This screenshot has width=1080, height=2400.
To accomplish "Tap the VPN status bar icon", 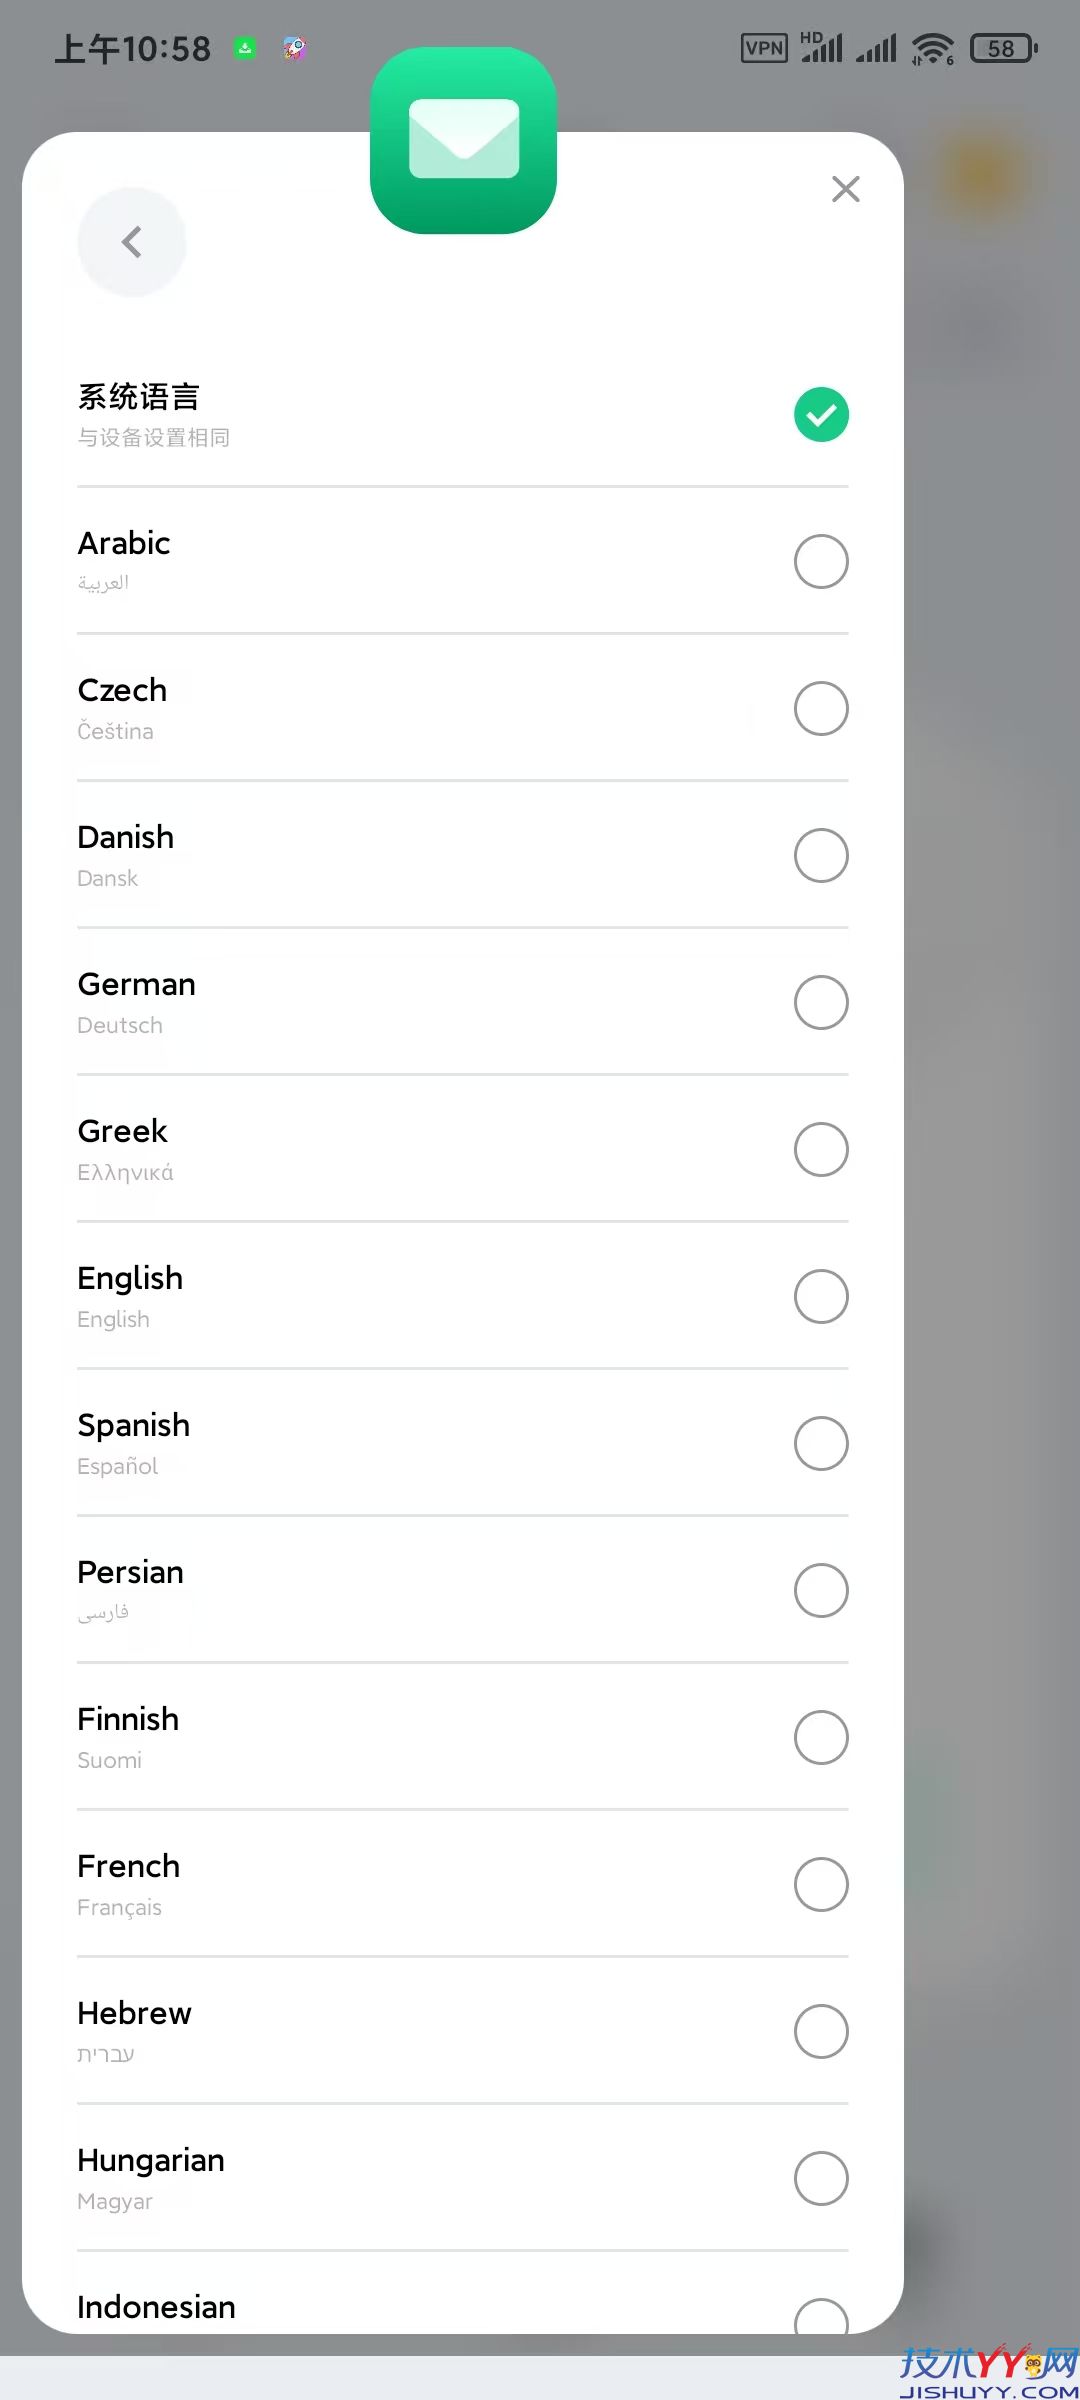I will click(x=764, y=48).
